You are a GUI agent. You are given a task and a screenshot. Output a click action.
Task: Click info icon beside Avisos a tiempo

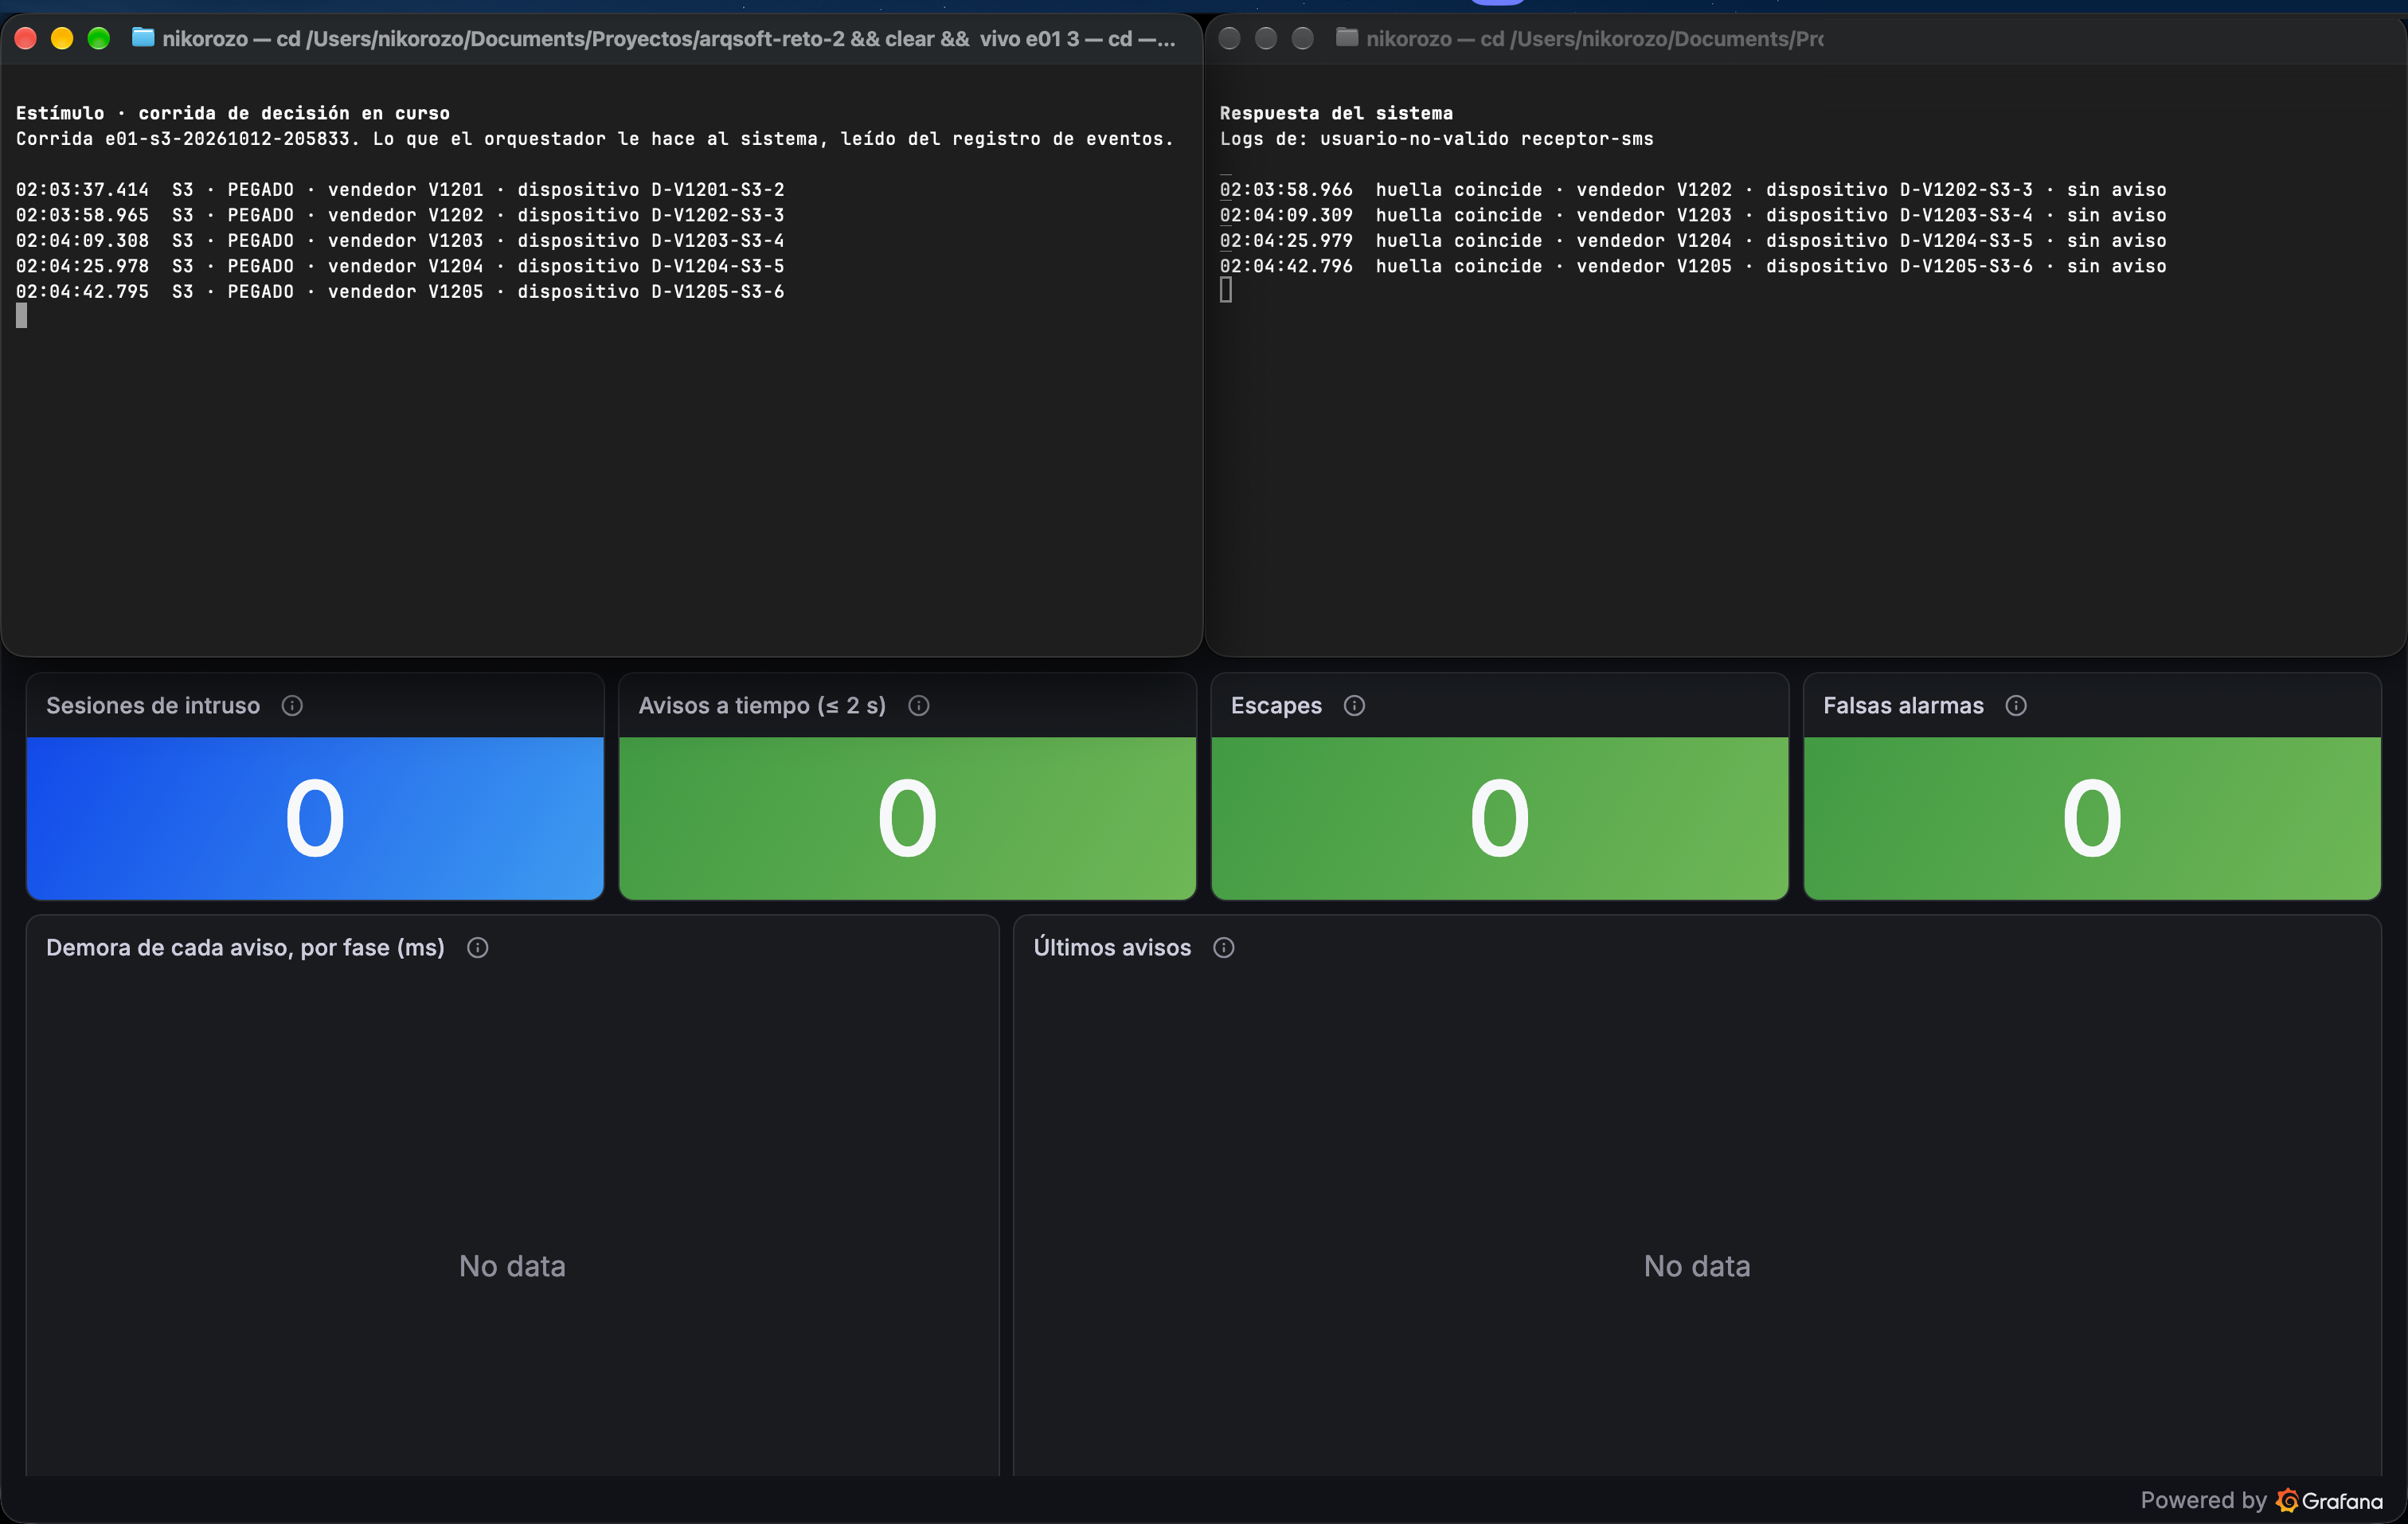point(918,706)
